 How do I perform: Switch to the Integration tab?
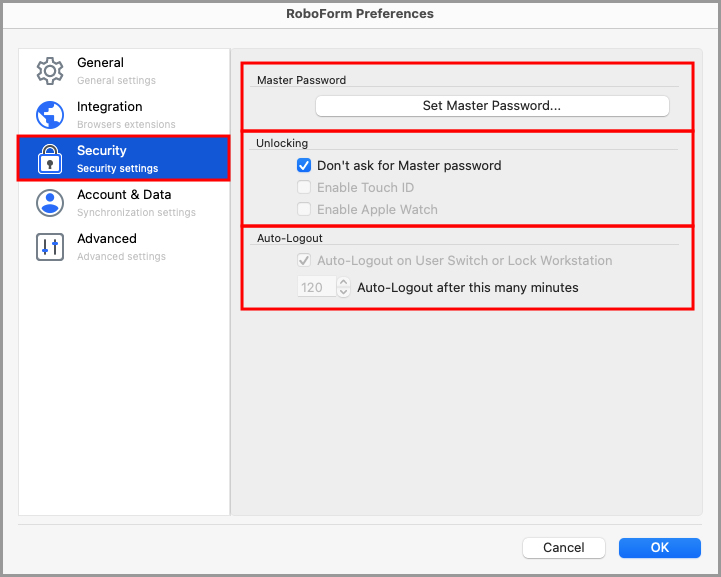click(x=124, y=115)
